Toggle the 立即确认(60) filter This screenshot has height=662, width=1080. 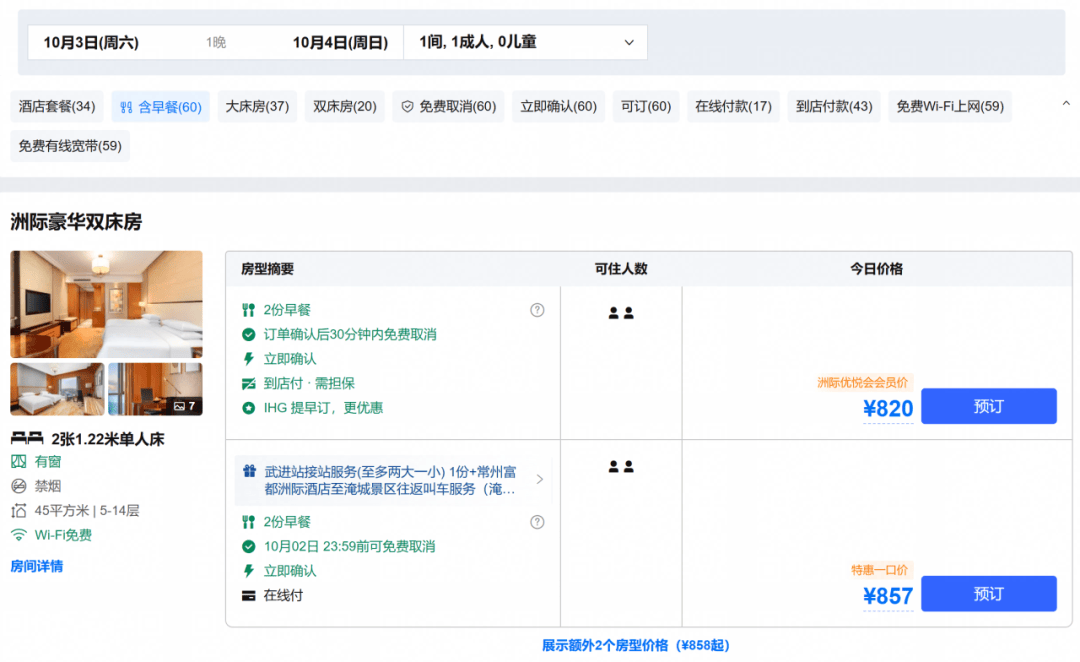(x=558, y=107)
